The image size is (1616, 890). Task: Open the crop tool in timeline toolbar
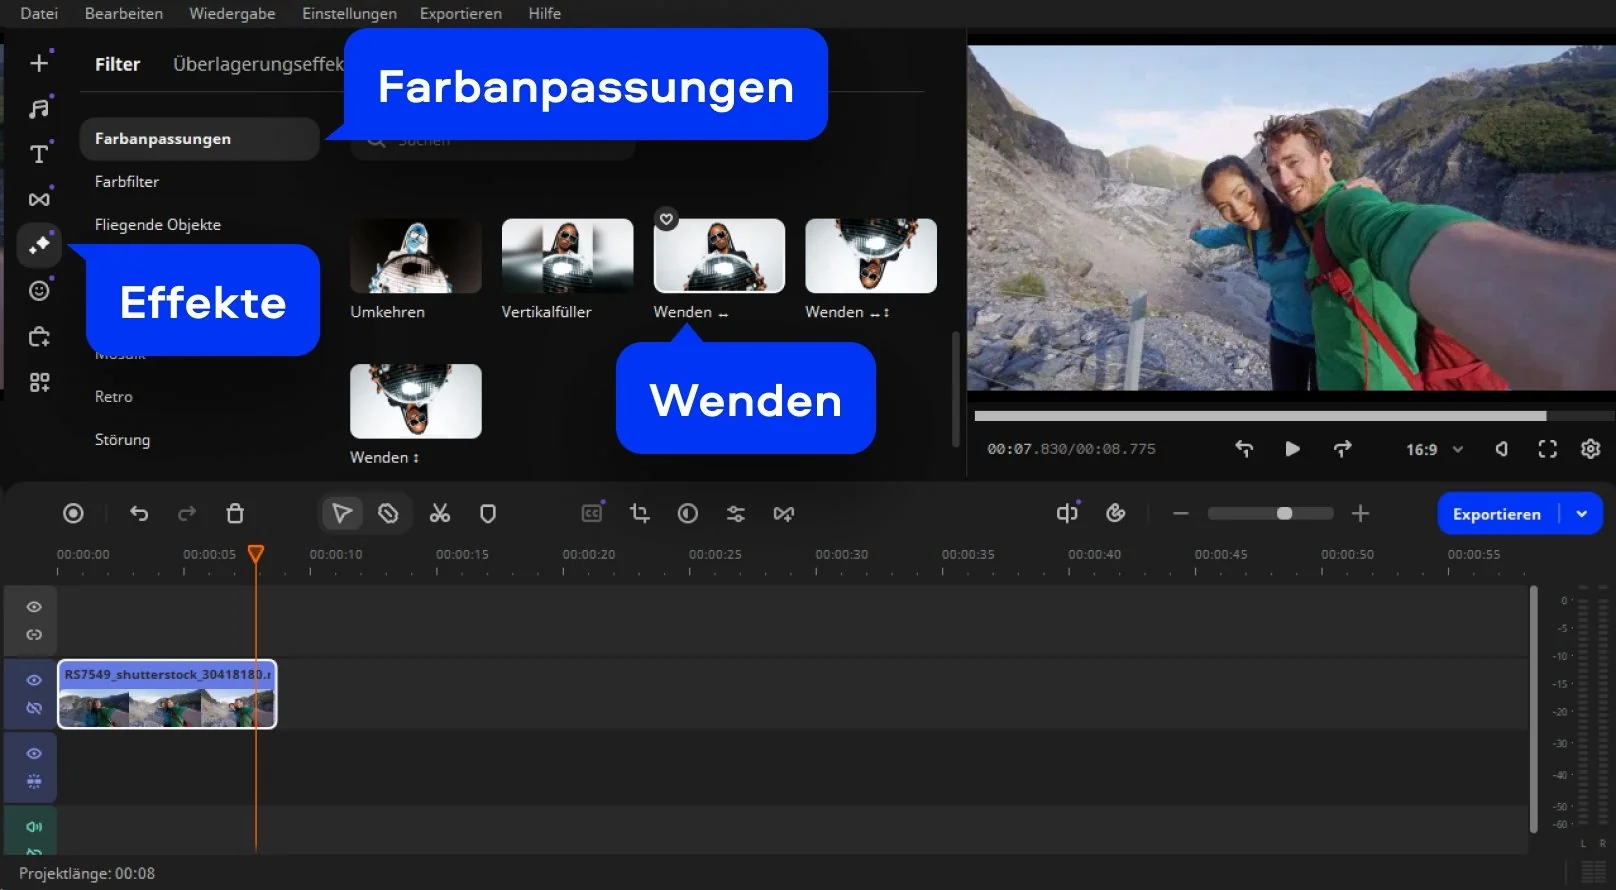(640, 514)
